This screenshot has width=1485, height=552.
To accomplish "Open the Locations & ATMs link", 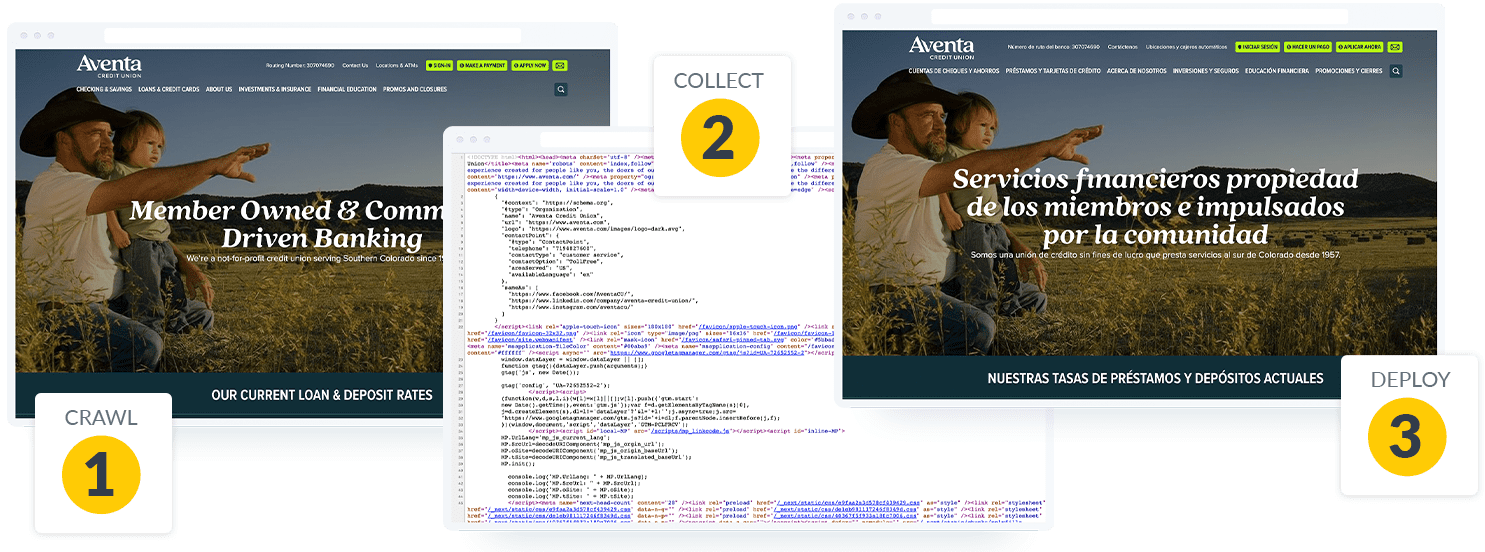I will pyautogui.click(x=397, y=65).
